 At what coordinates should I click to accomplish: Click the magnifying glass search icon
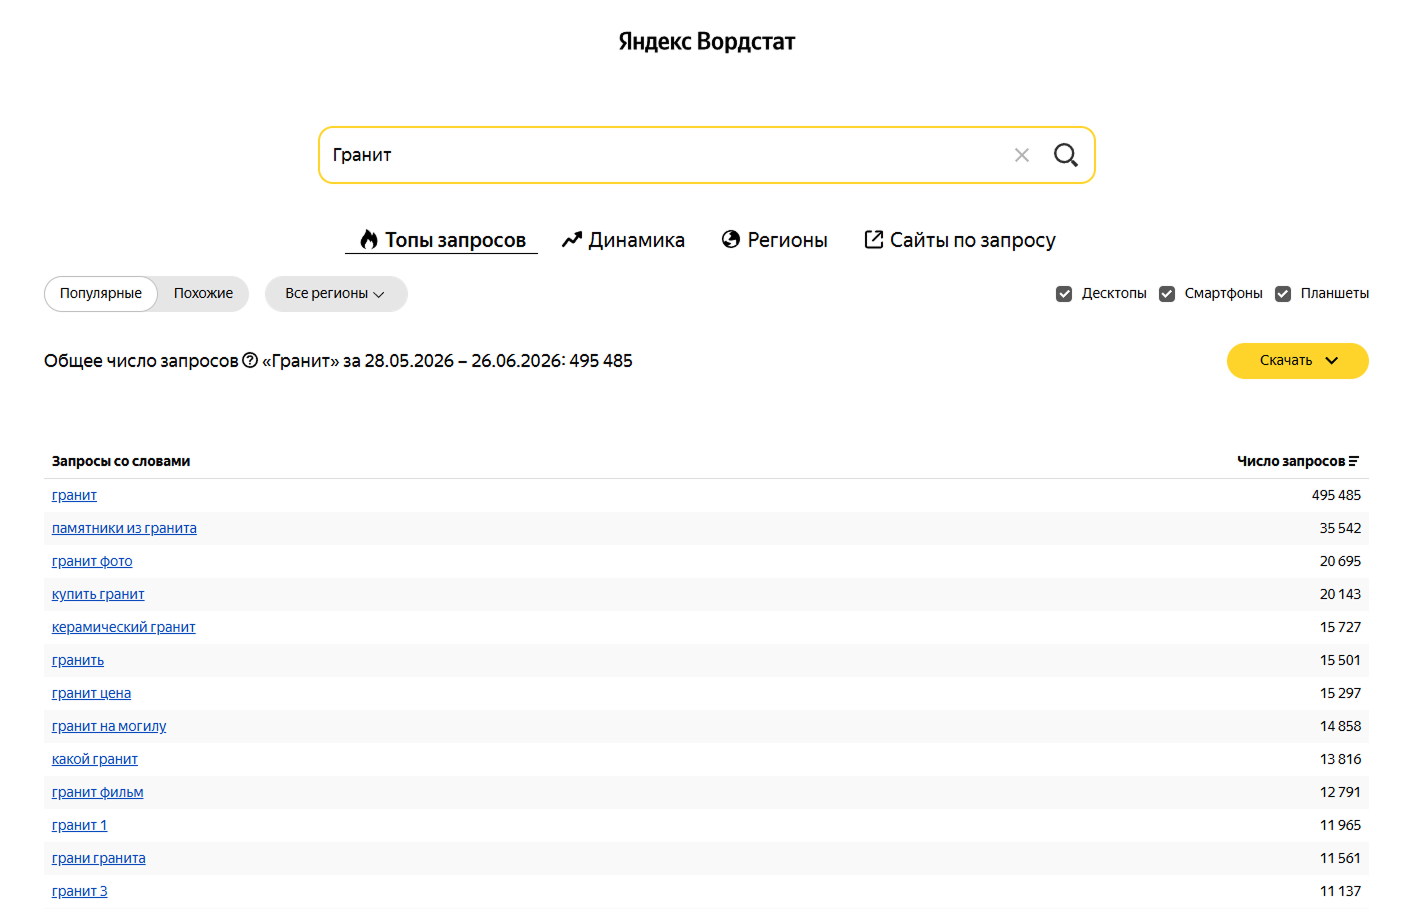(x=1065, y=155)
